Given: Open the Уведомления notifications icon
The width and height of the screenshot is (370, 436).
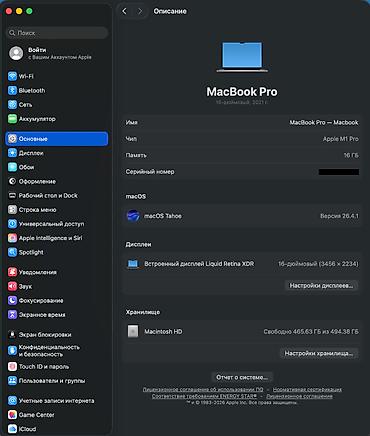Looking at the screenshot, I should click(x=12, y=272).
